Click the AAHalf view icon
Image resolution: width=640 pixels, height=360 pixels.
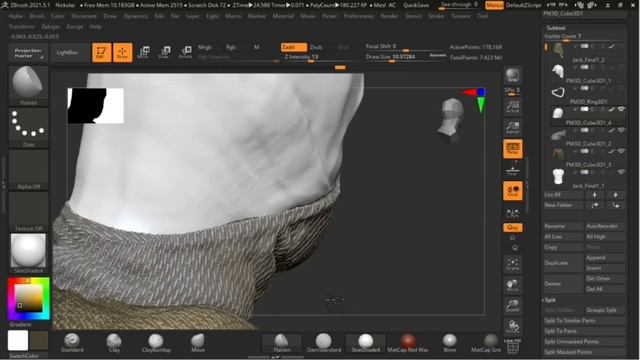pyautogui.click(x=513, y=127)
